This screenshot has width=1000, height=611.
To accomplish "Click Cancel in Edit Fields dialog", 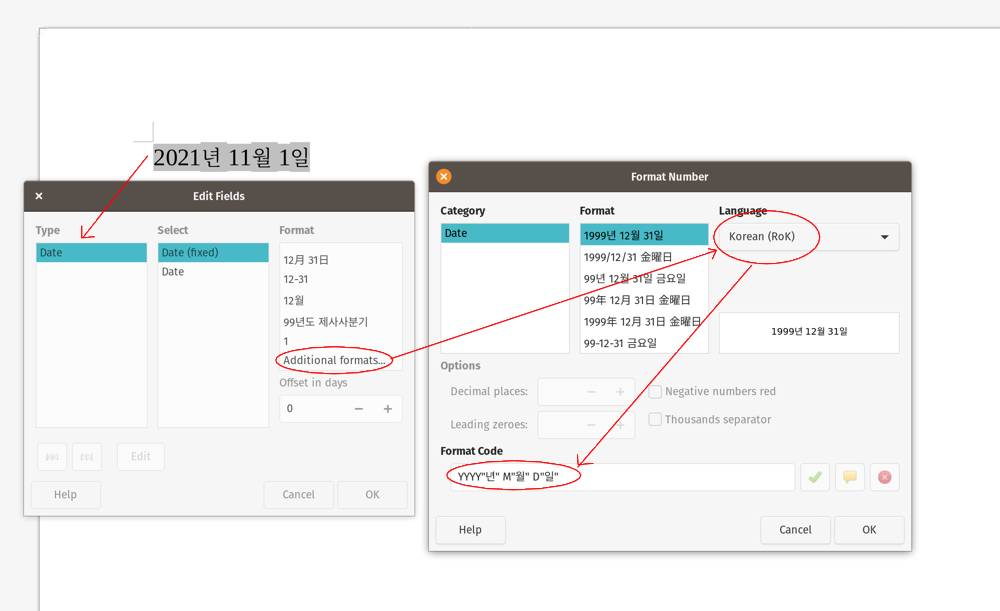I will pyautogui.click(x=298, y=495).
